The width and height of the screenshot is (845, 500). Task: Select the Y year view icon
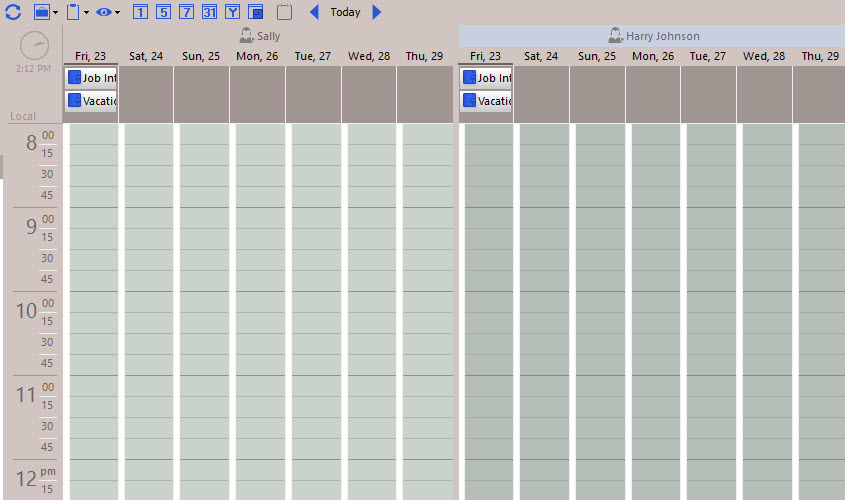pyautogui.click(x=232, y=12)
